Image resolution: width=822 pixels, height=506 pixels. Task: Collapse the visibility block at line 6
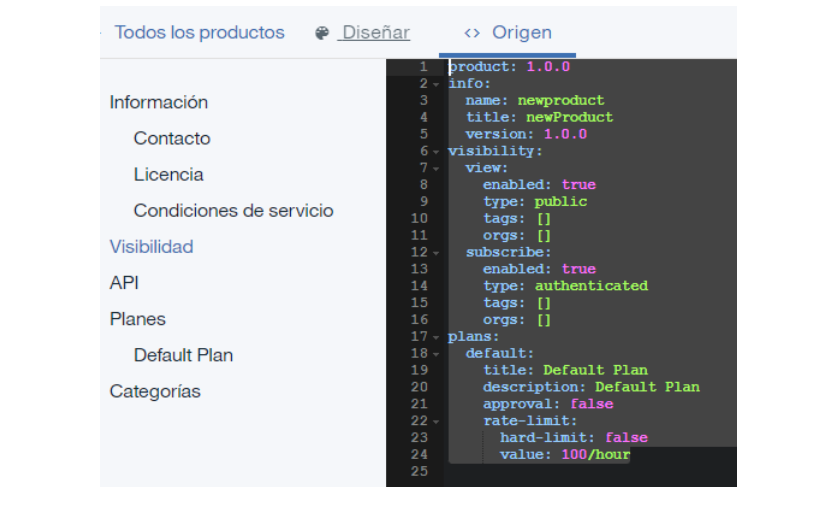point(436,152)
